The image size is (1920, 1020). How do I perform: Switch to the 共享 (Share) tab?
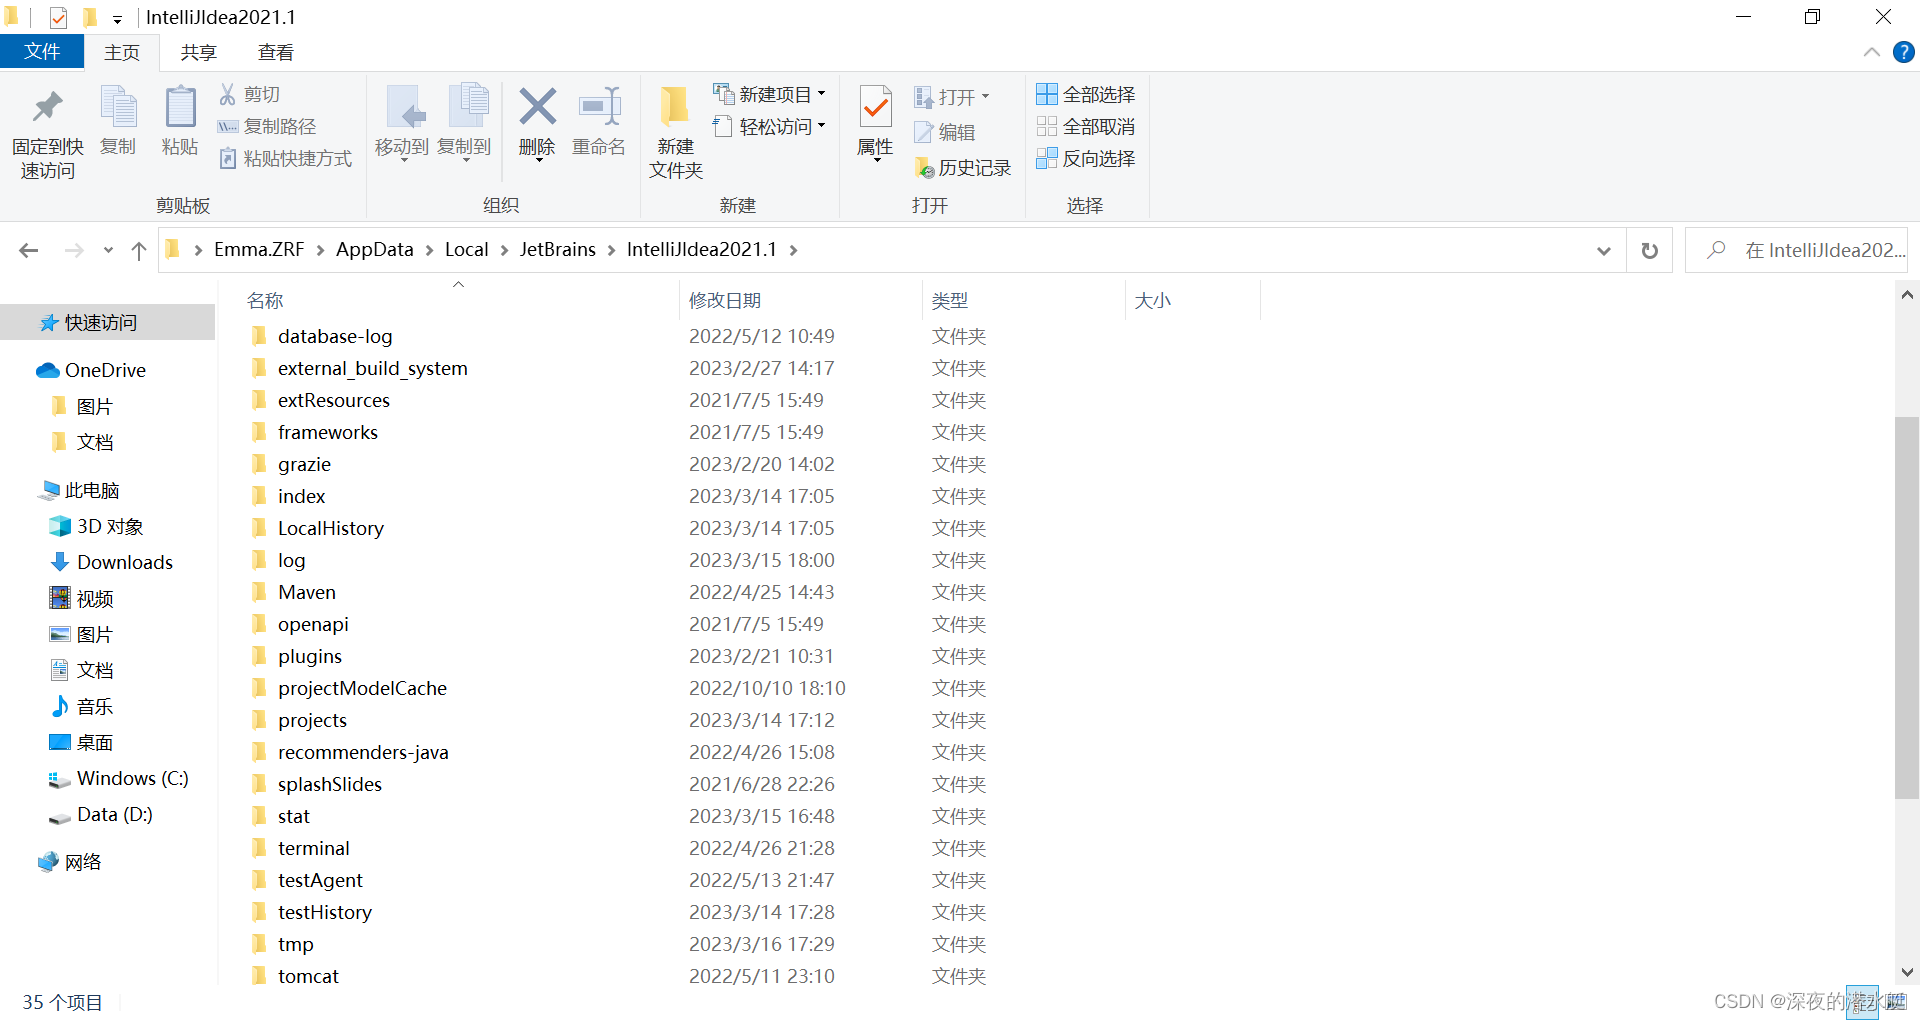[x=197, y=52]
